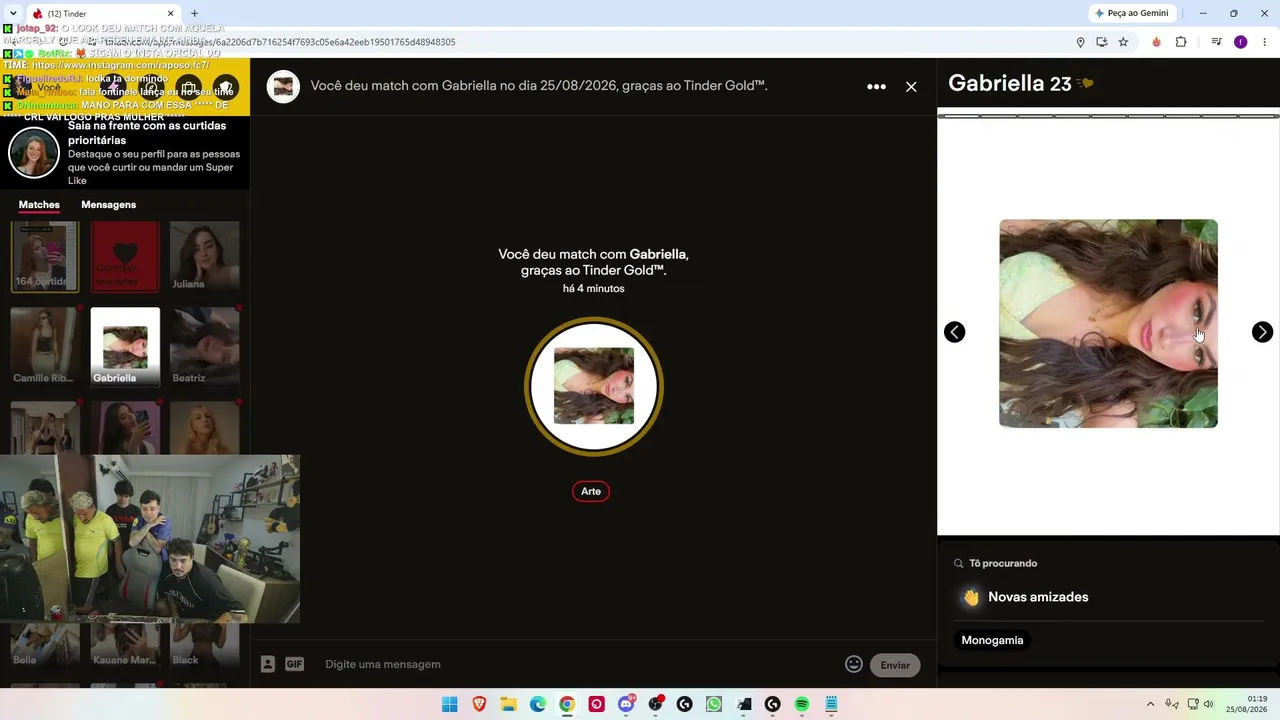
Task: Open the Camille match thumbnail
Action: coord(45,347)
